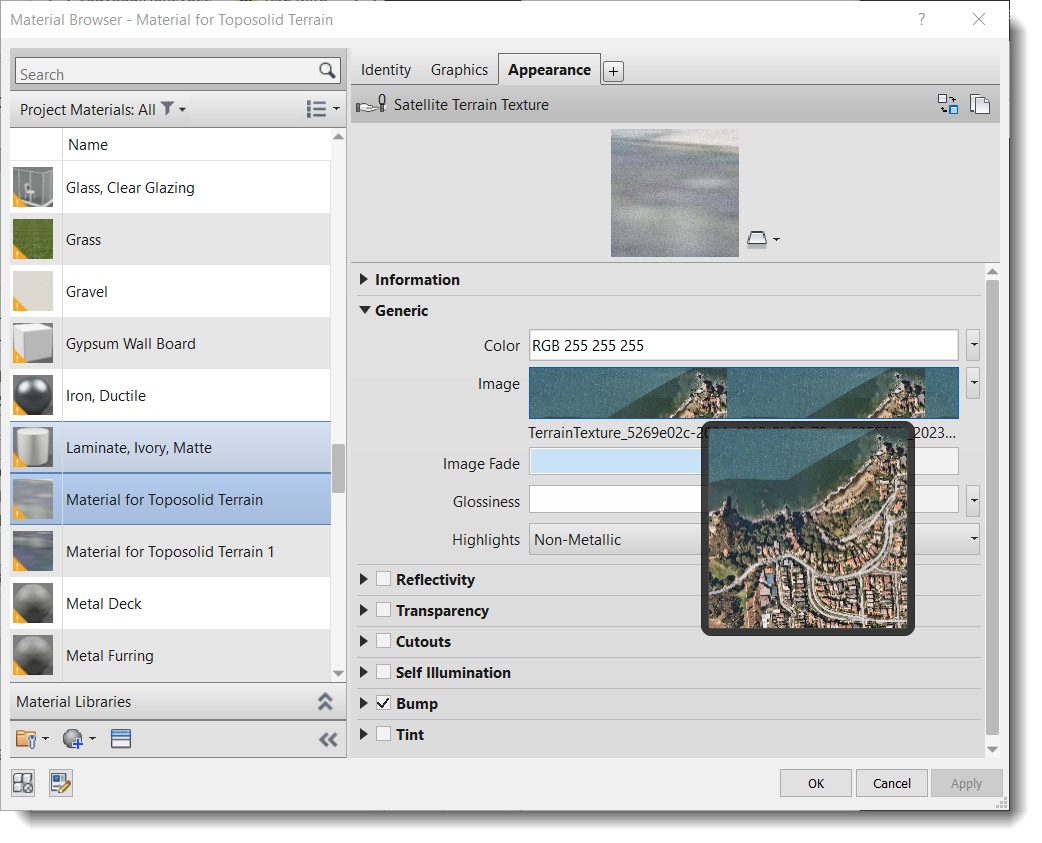Click the duplicate asset icon
This screenshot has height=843, width=1042.
980,104
